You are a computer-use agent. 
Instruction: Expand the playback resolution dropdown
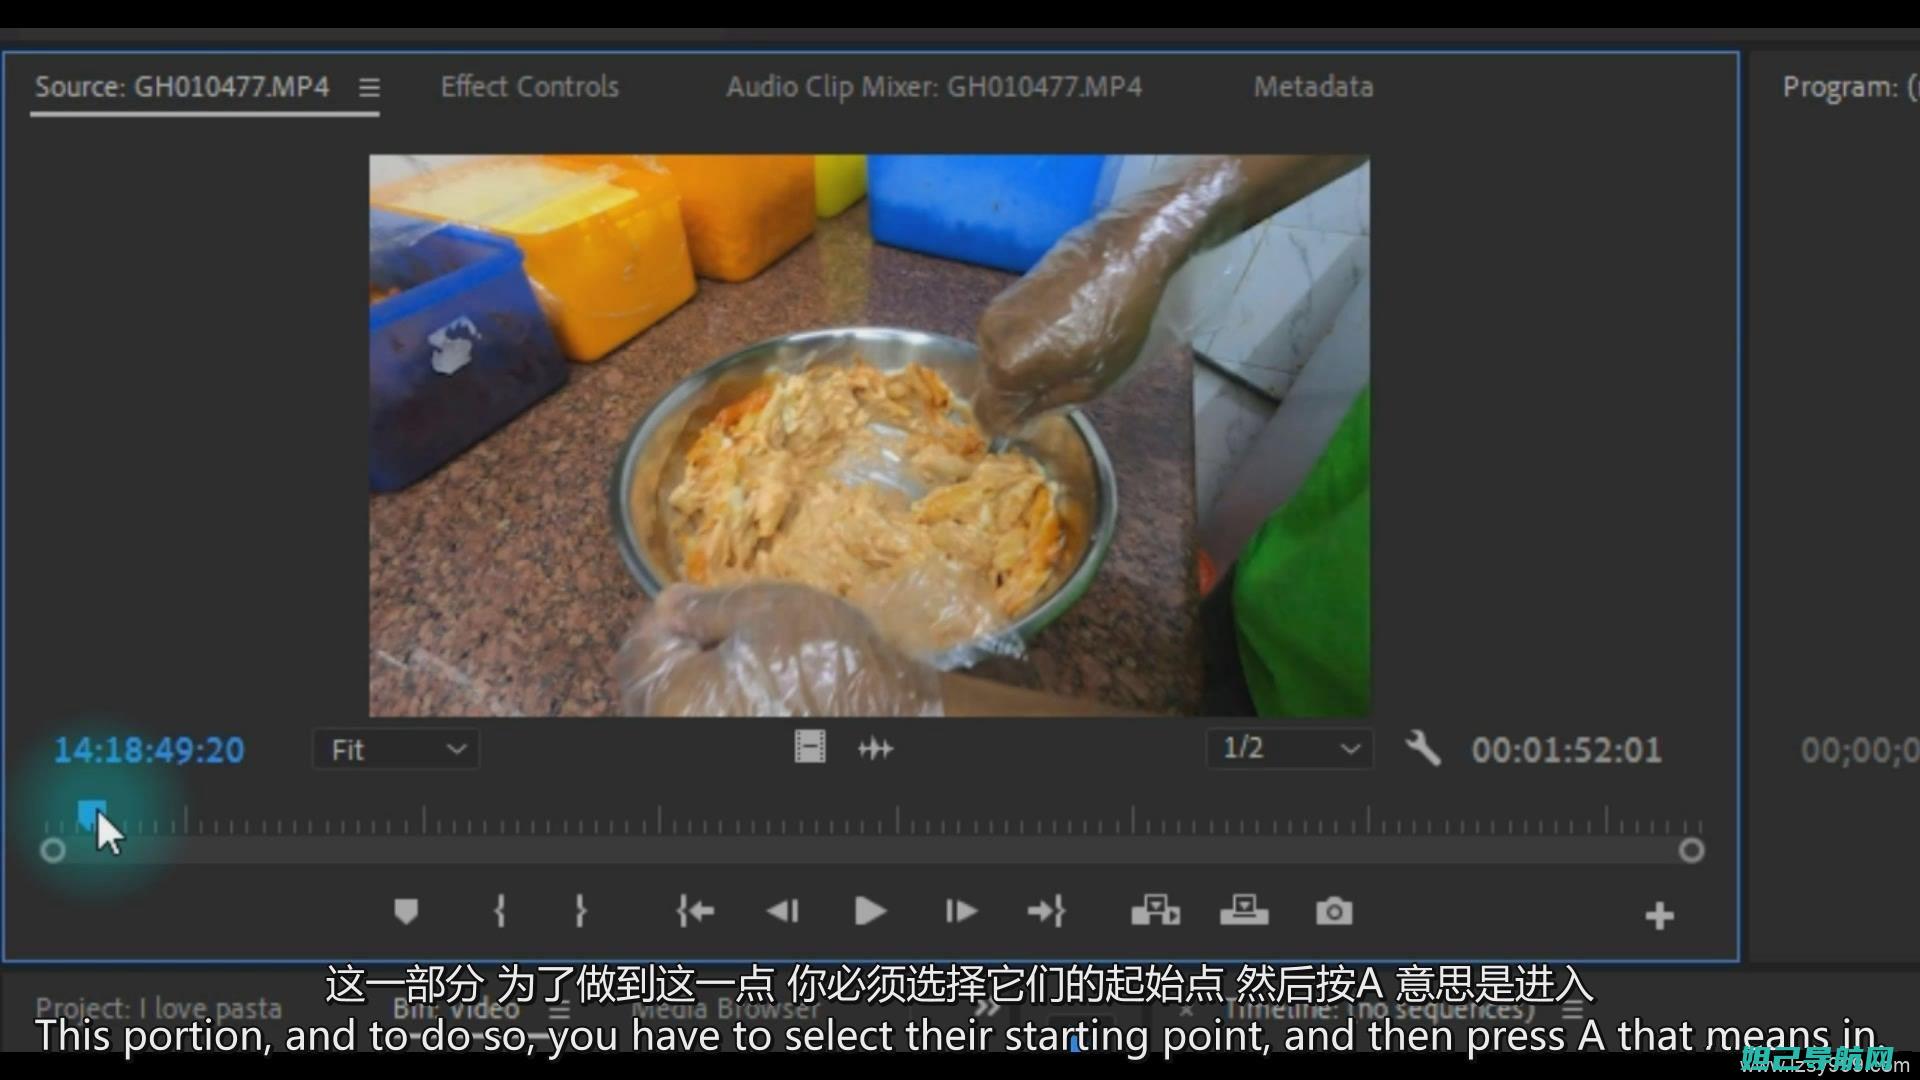pos(1286,749)
